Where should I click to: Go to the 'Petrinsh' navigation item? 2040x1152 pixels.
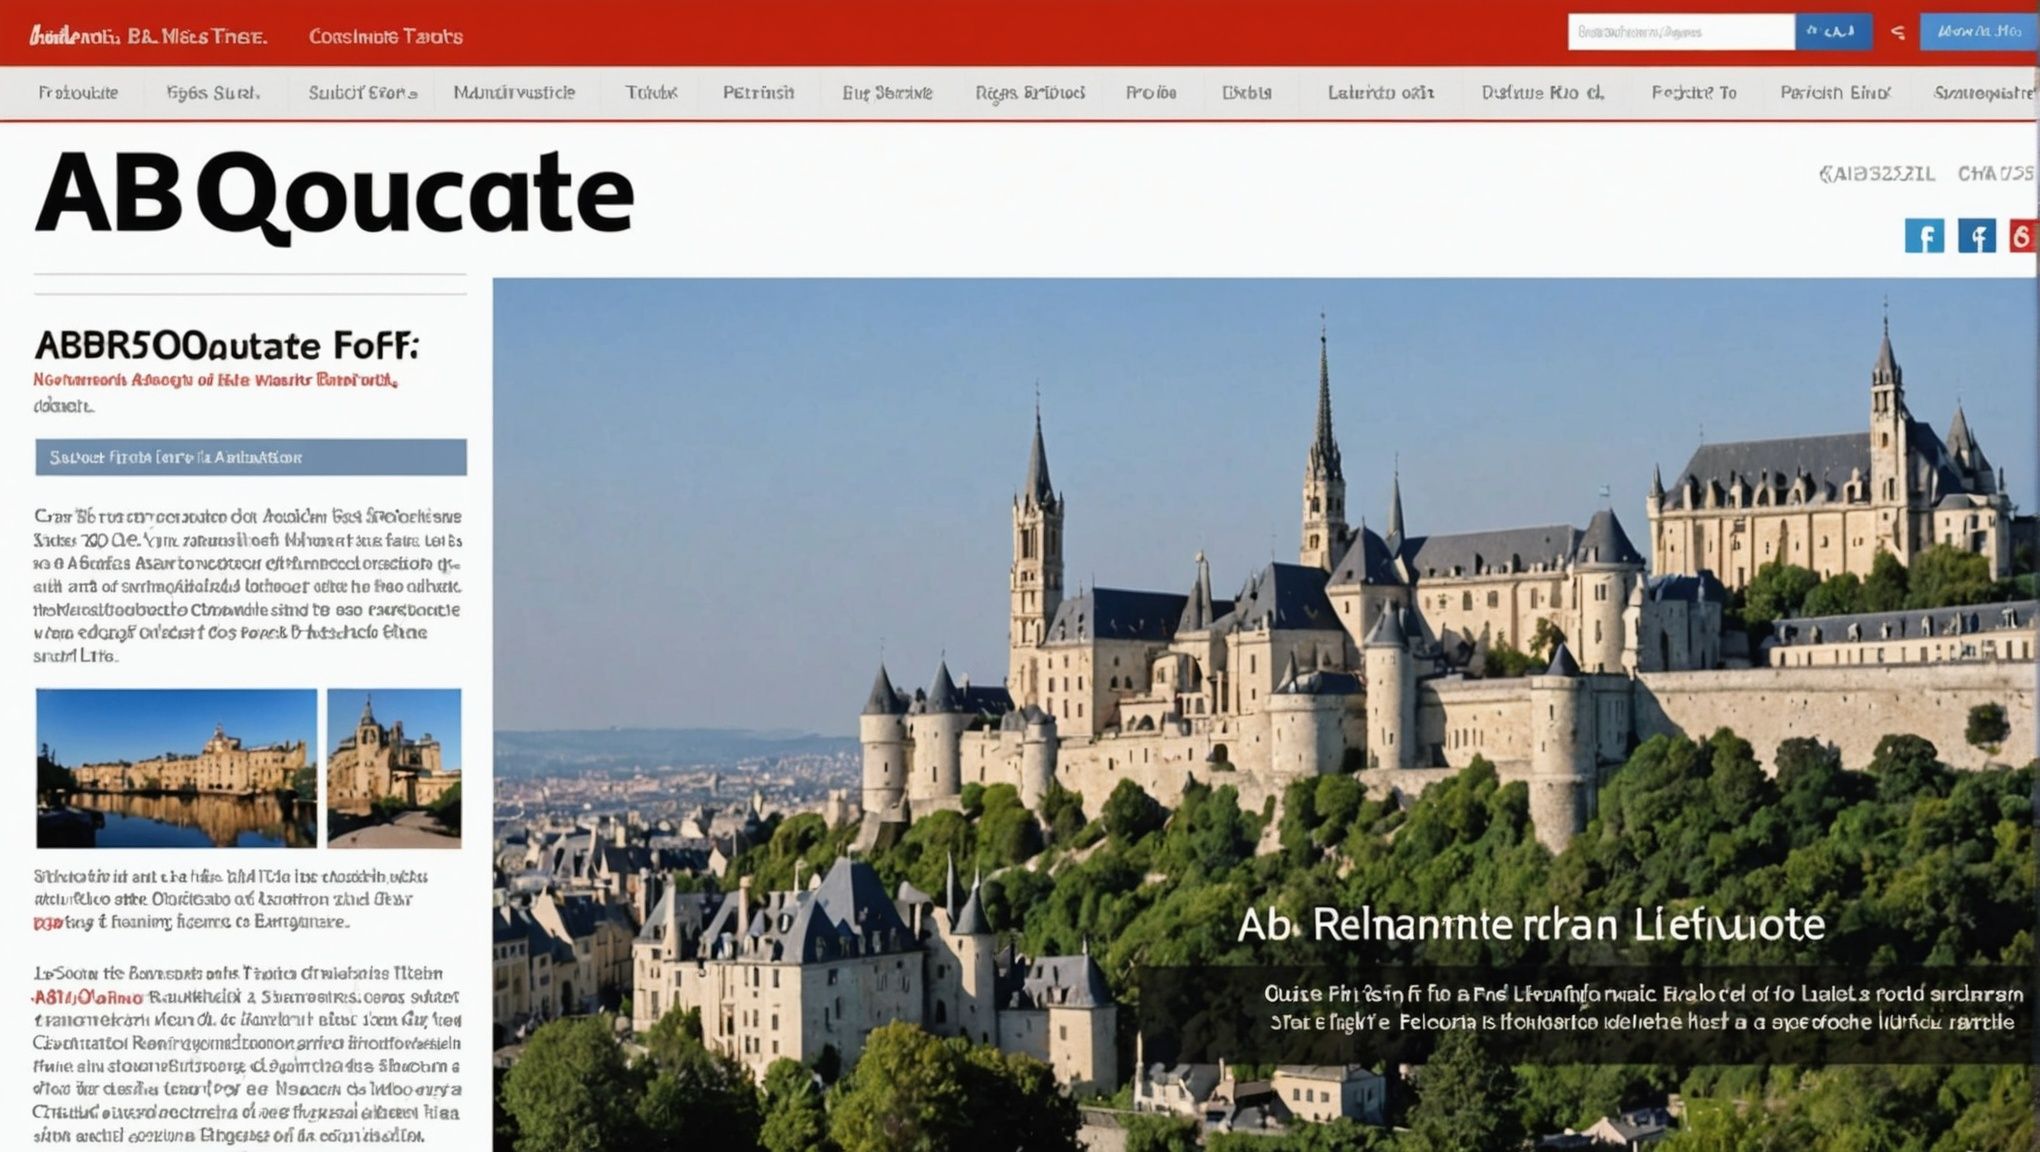[x=758, y=93]
